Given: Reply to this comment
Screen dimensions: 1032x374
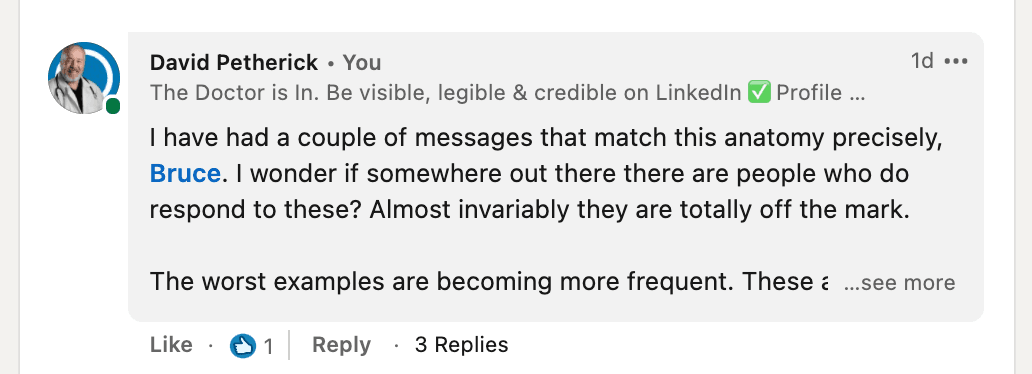Looking at the screenshot, I should [x=341, y=345].
